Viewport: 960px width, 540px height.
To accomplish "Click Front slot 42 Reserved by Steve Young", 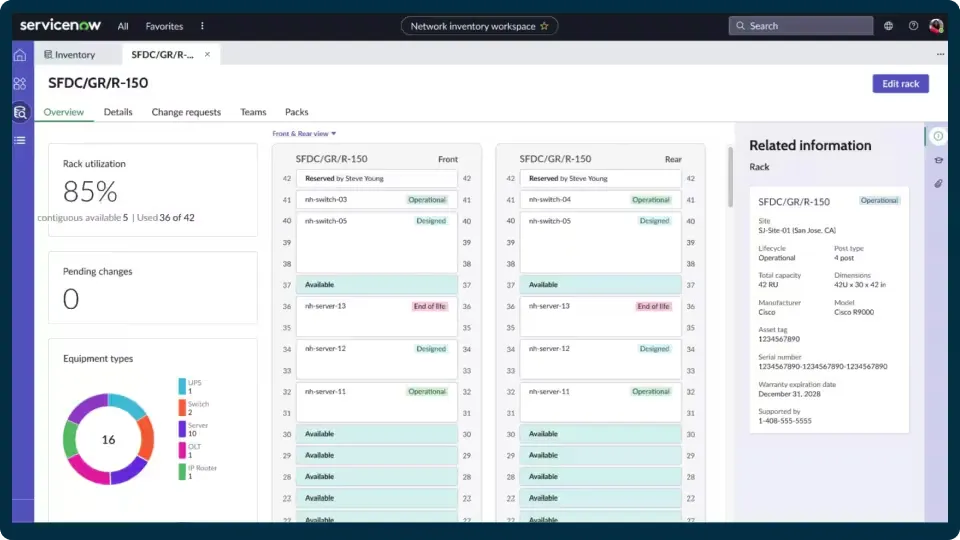I will coord(377,178).
